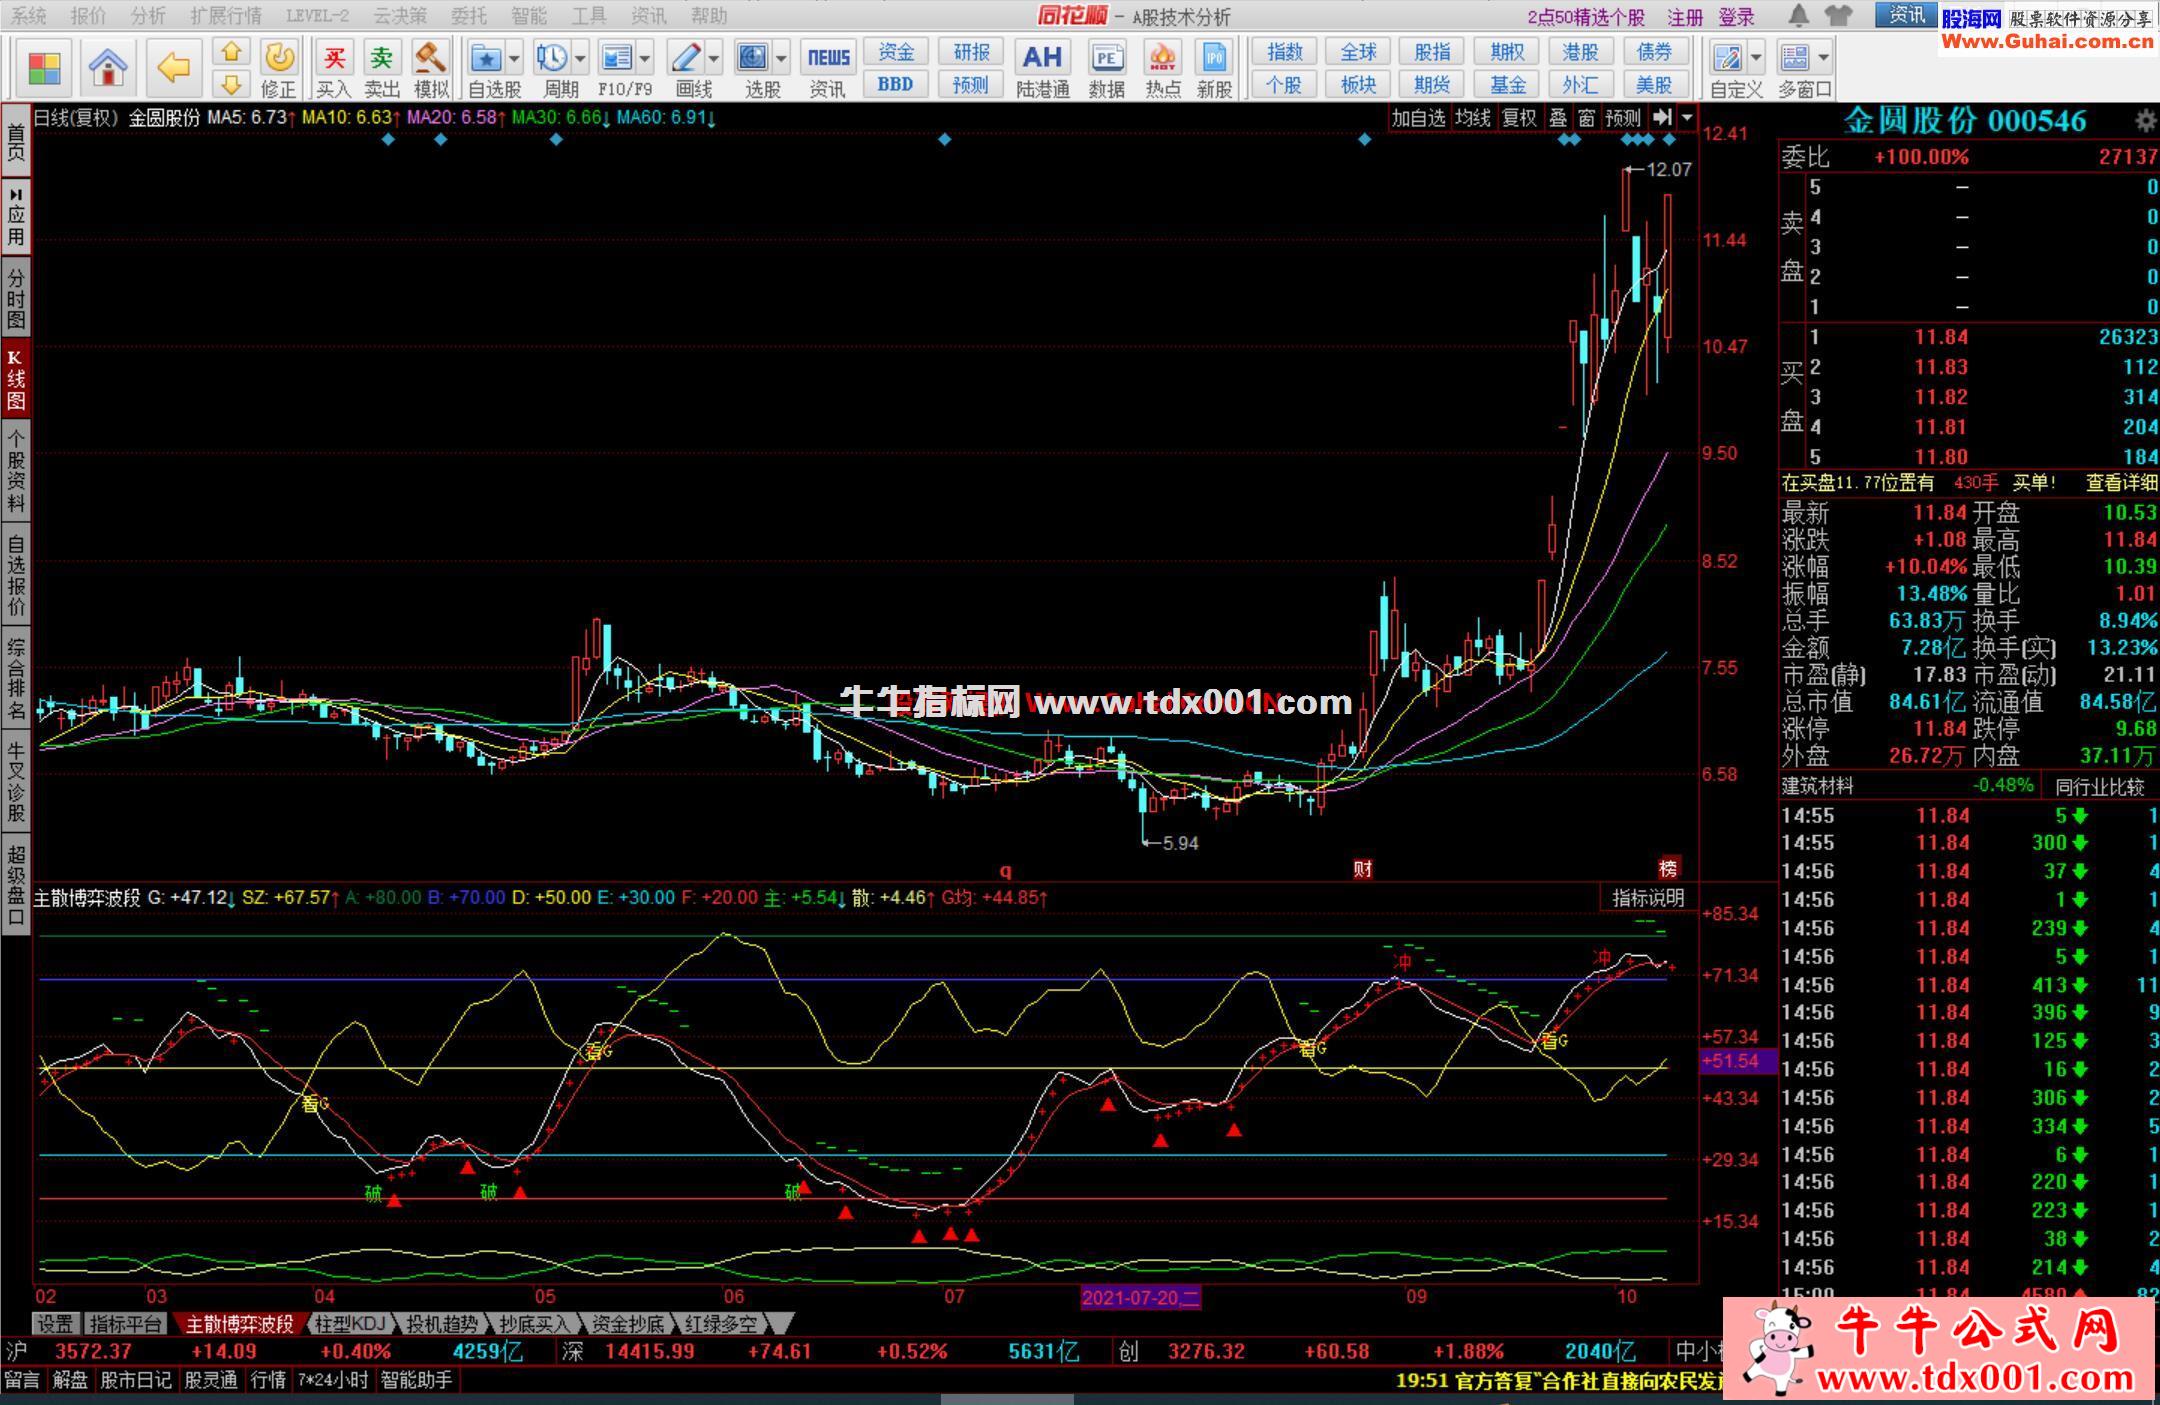The image size is (2160, 1405).
Task: Toggle the 窗 window option on chart
Action: pyautogui.click(x=1587, y=118)
